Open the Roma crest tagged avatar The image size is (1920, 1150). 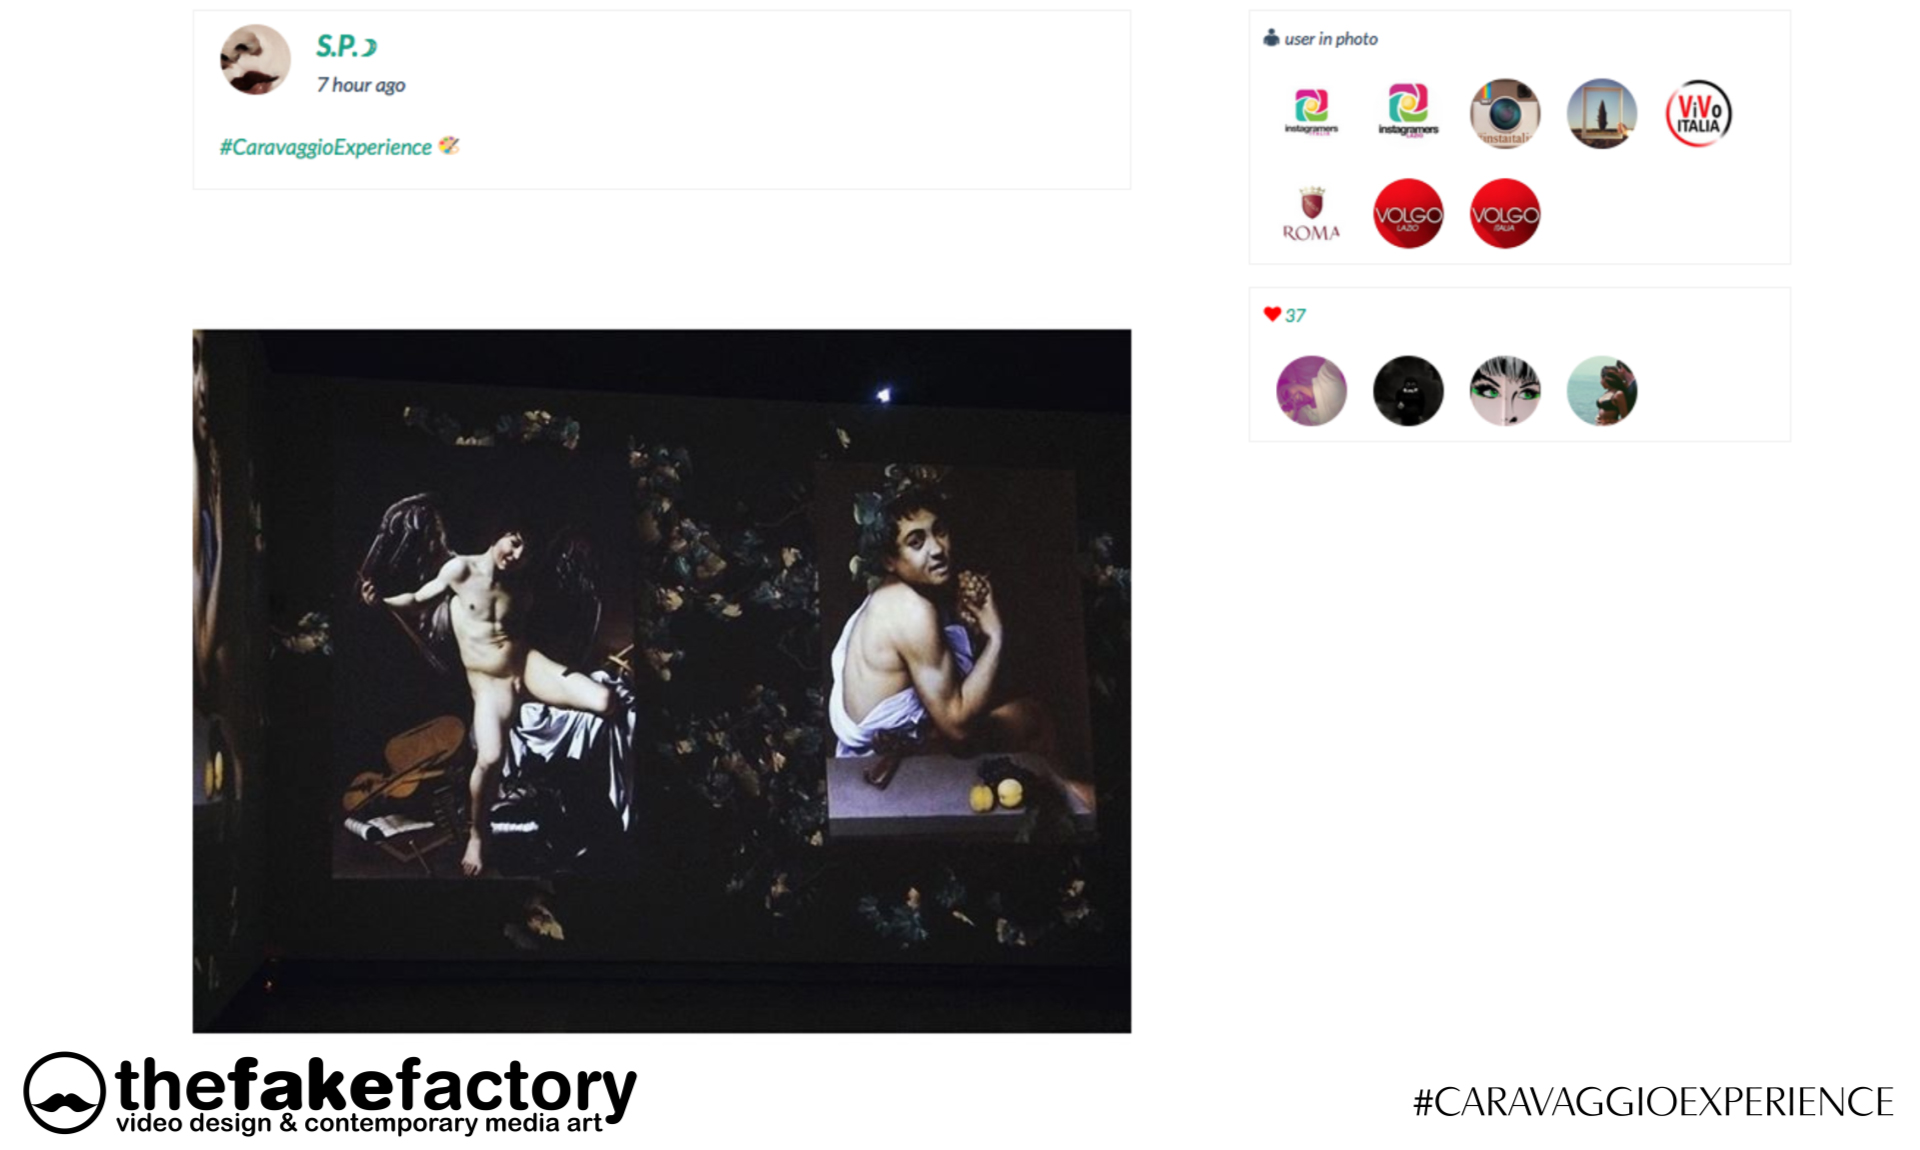point(1311,214)
